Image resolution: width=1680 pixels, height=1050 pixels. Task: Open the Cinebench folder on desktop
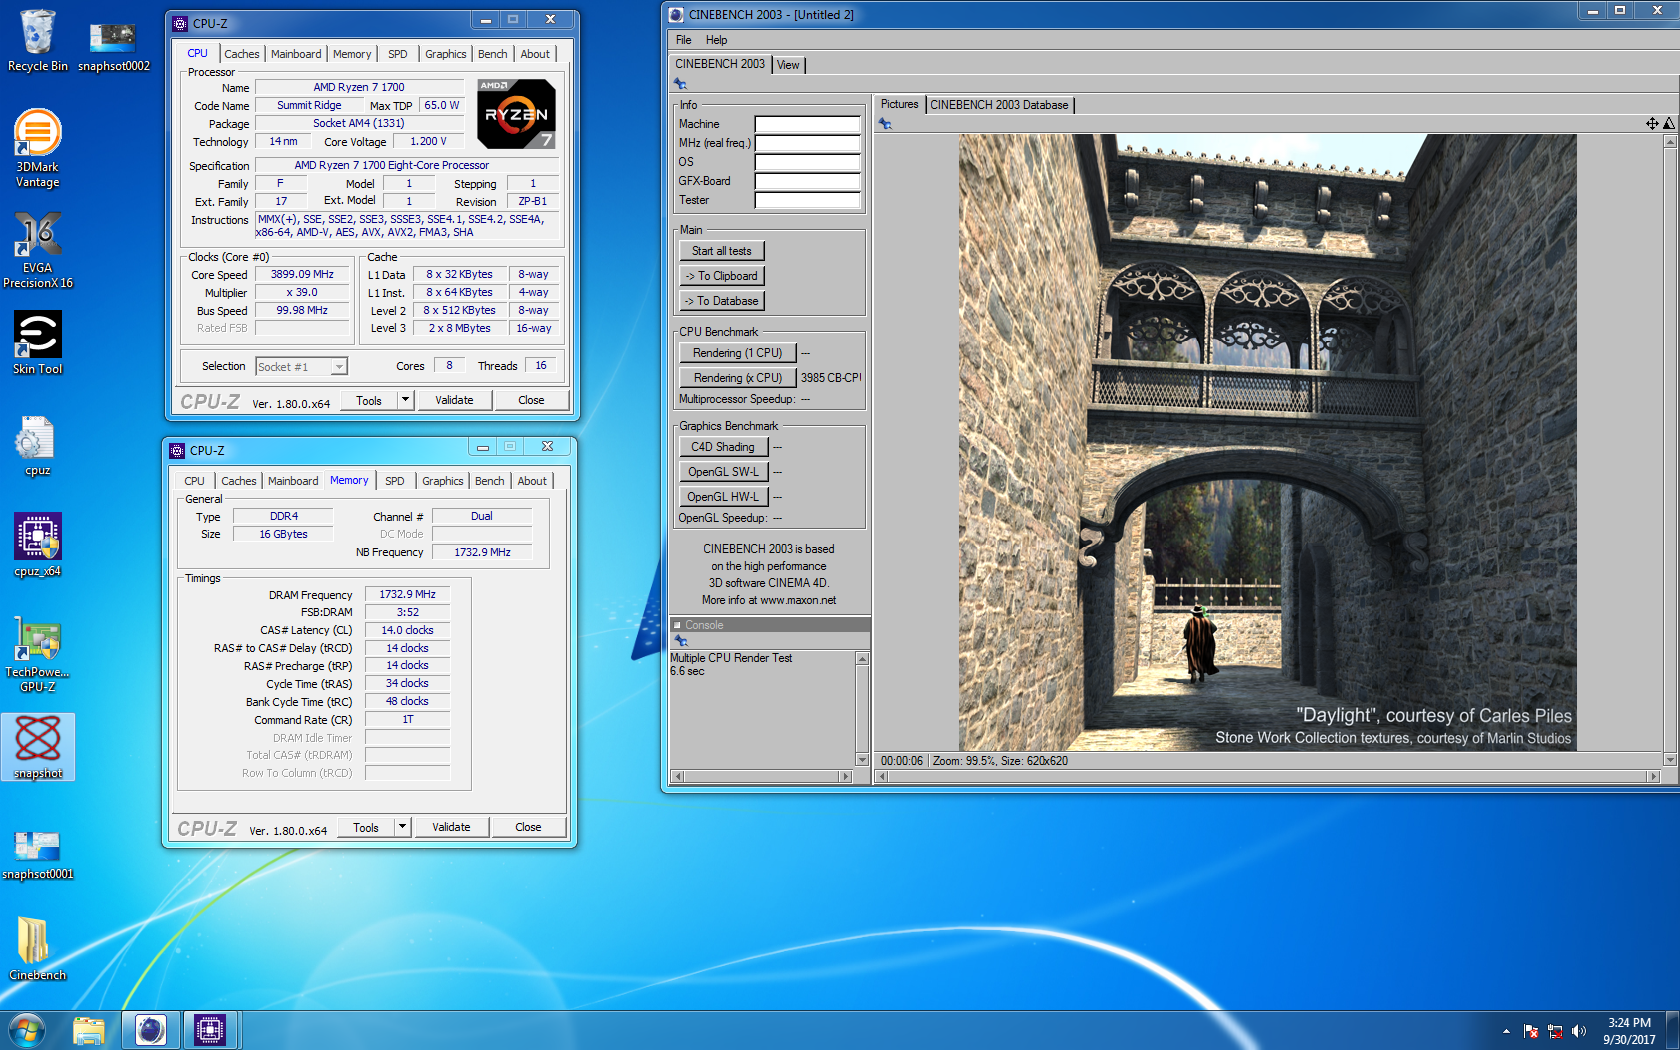tap(37, 949)
